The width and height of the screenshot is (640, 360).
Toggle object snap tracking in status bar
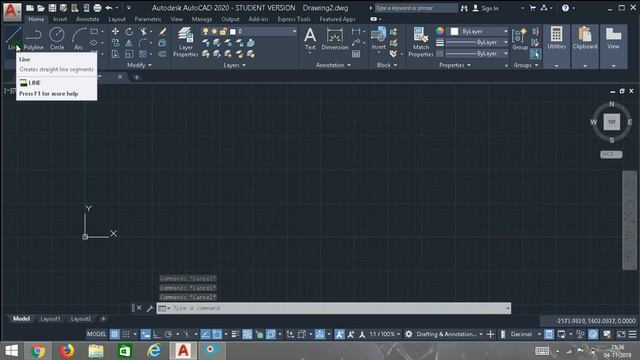(205, 334)
